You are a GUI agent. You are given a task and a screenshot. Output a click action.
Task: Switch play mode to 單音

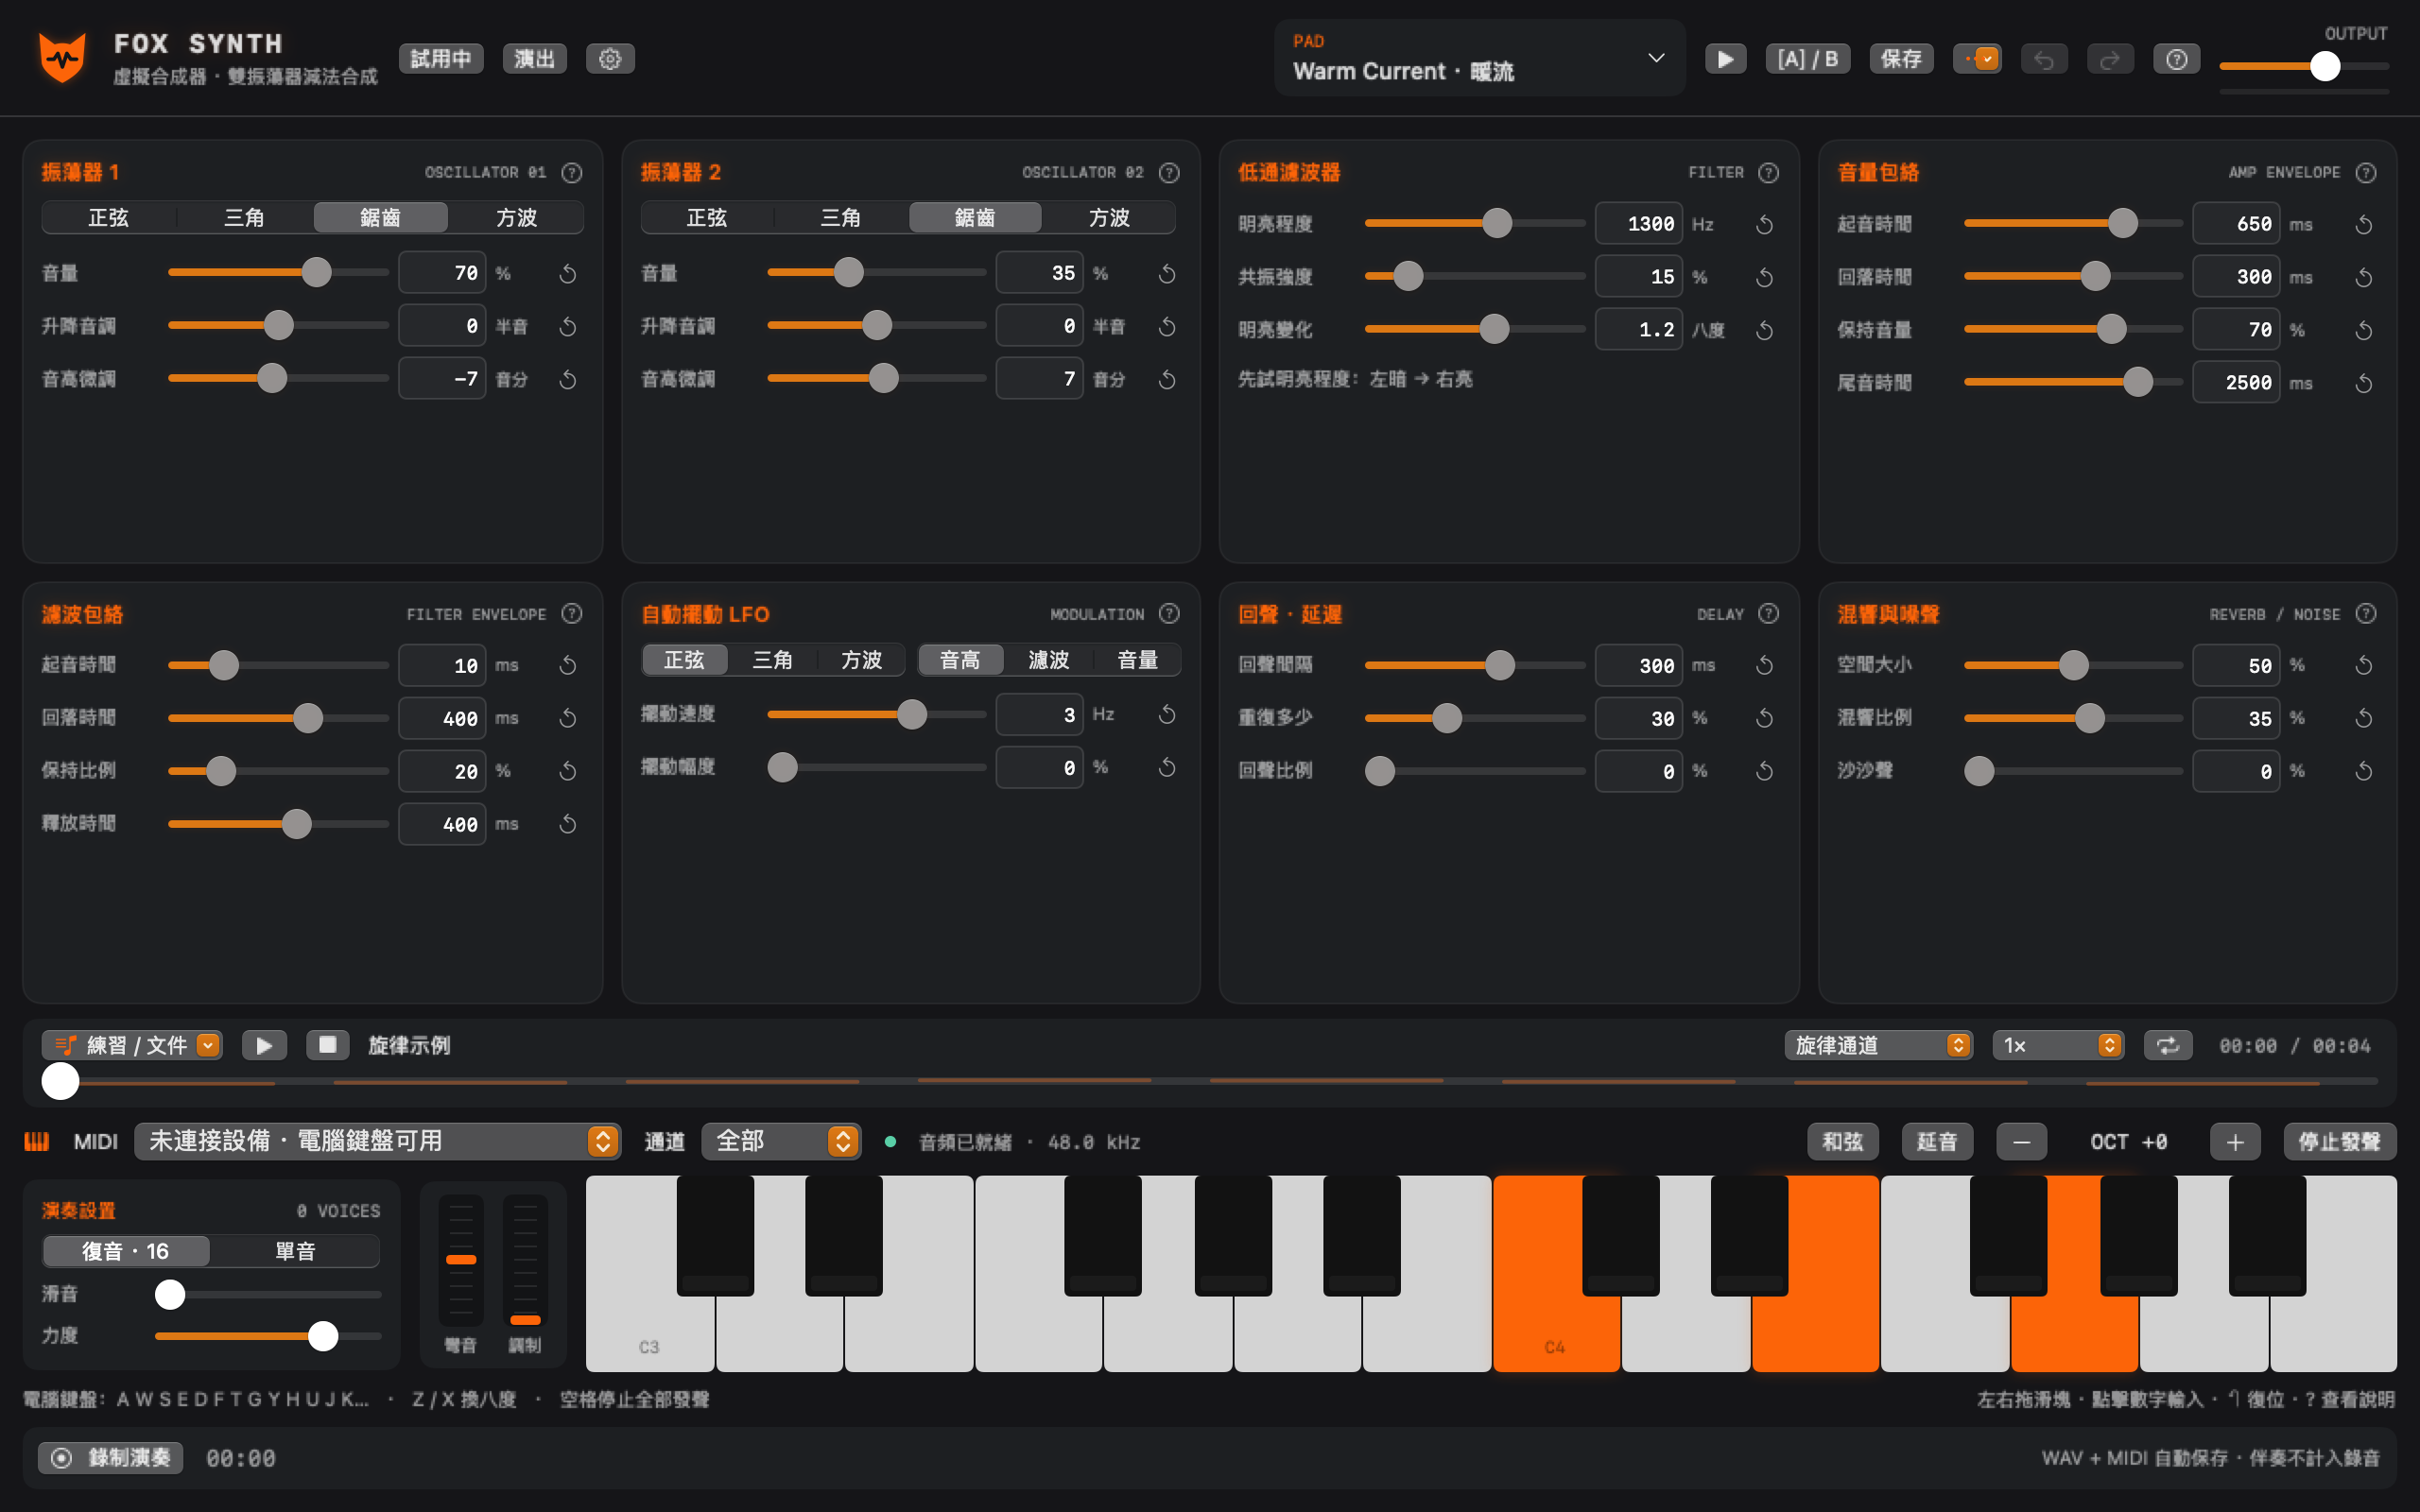click(x=295, y=1251)
